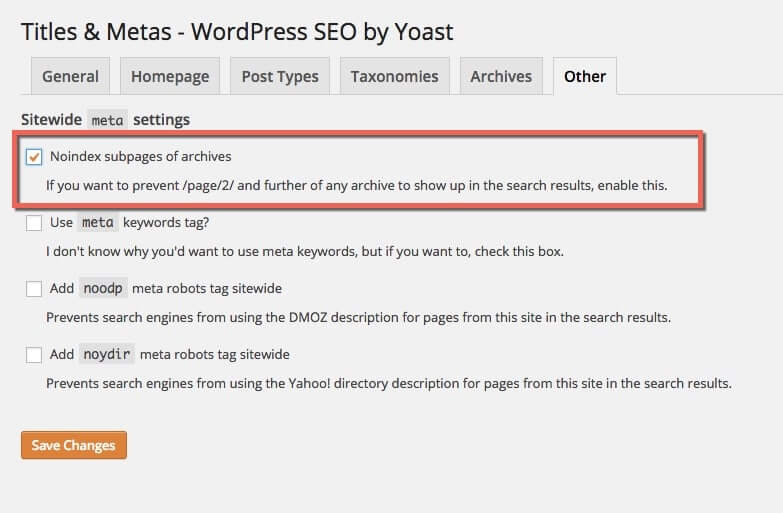Enable the Use meta keywords tag checkbox
783x513 pixels.
click(34, 222)
